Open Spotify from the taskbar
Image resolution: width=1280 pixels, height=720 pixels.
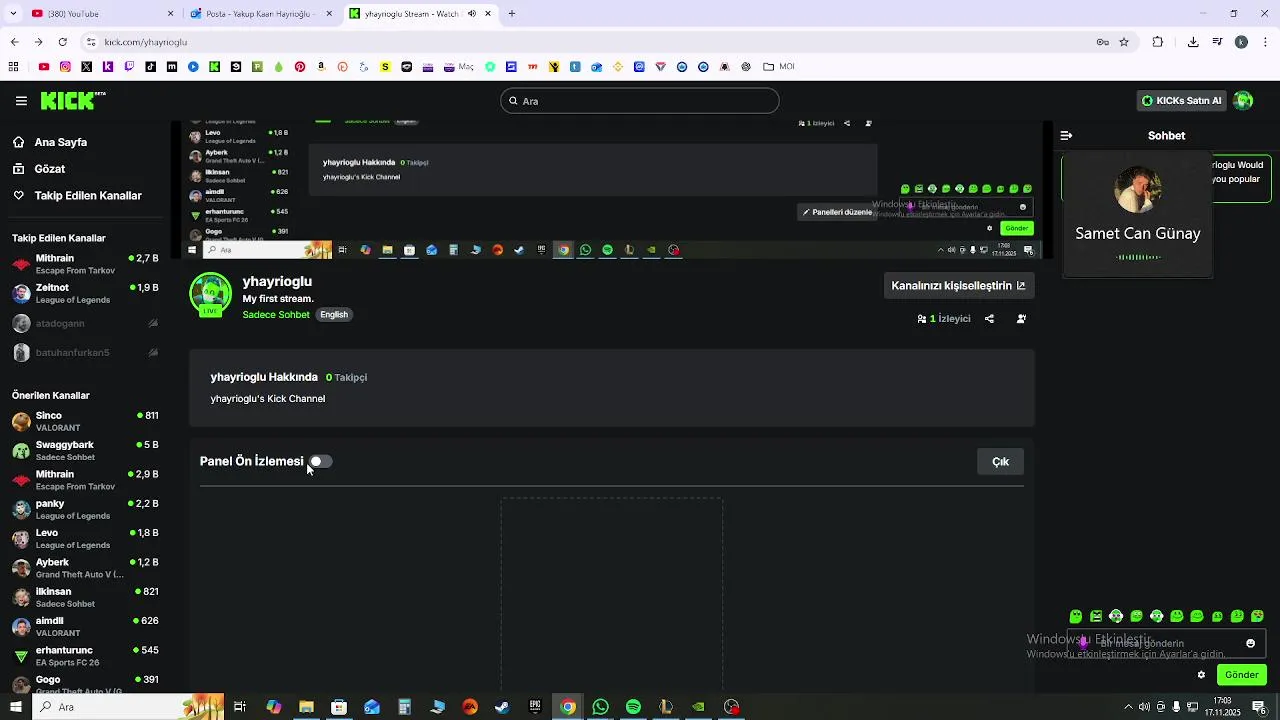(633, 707)
